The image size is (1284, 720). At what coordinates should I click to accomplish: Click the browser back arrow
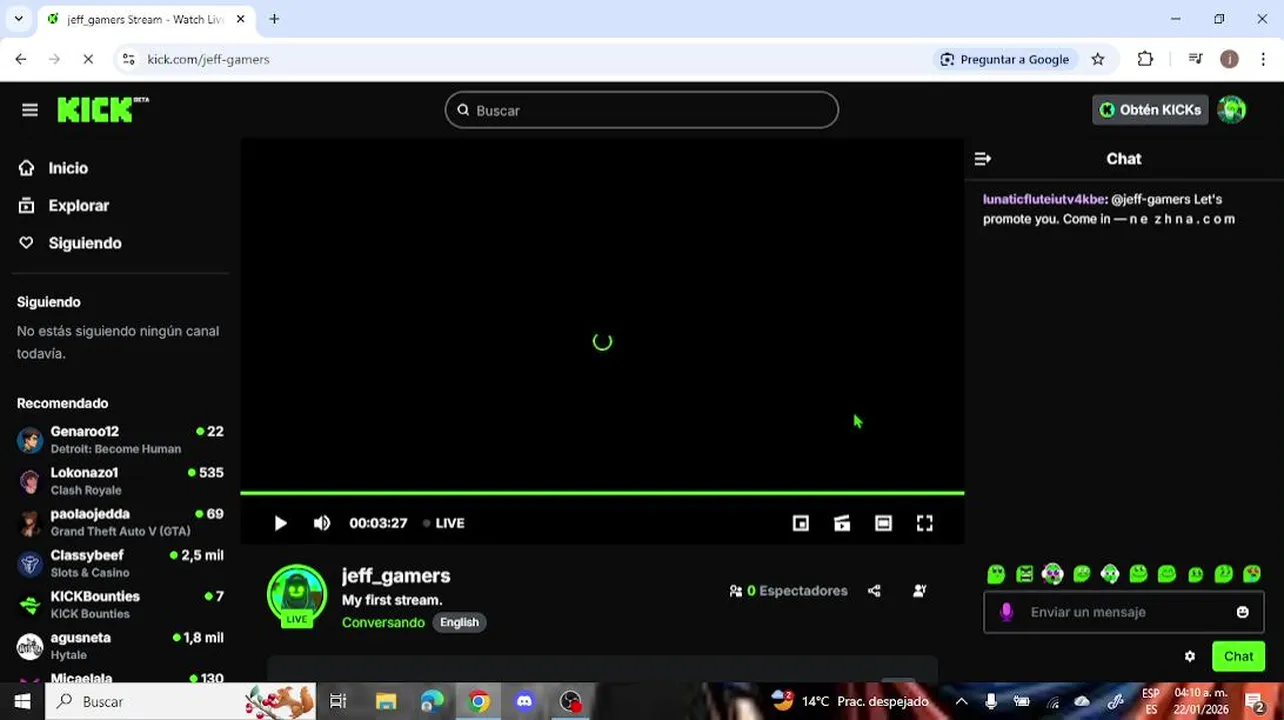click(x=21, y=59)
